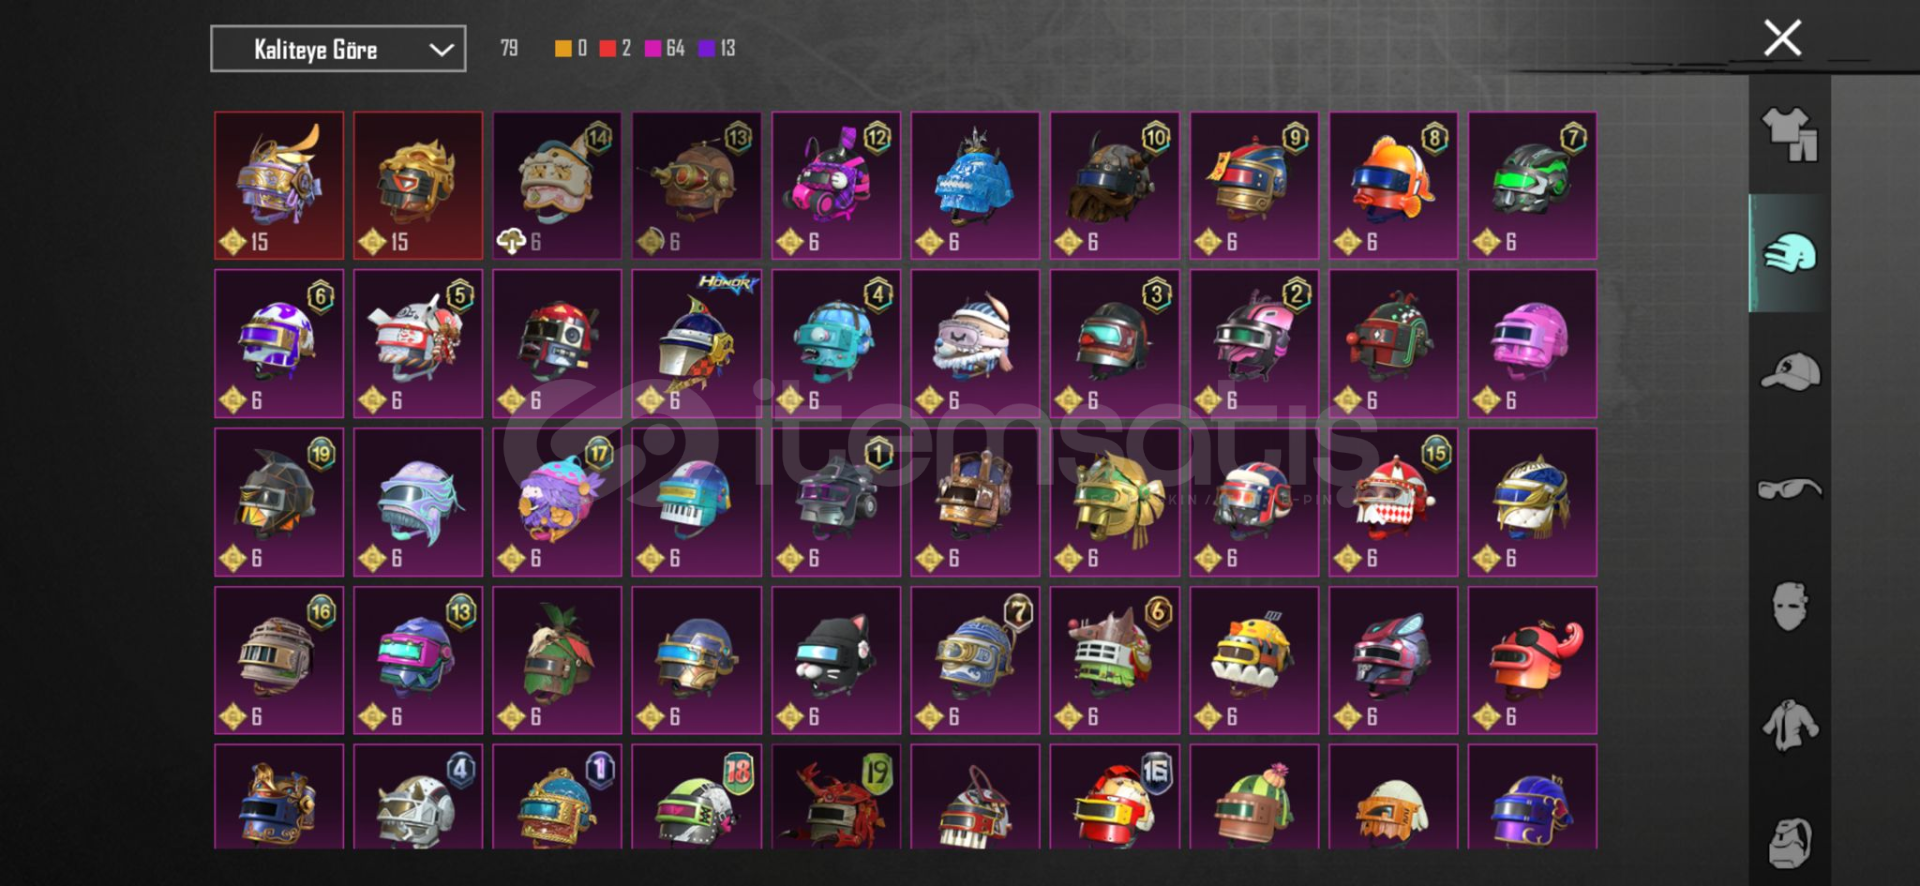Open the backpack category icon
Image resolution: width=1920 pixels, height=886 pixels.
coord(1790,843)
